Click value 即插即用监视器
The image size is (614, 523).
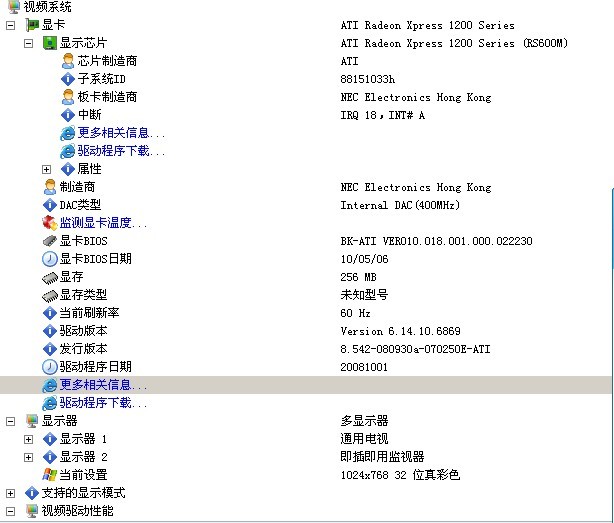383,457
